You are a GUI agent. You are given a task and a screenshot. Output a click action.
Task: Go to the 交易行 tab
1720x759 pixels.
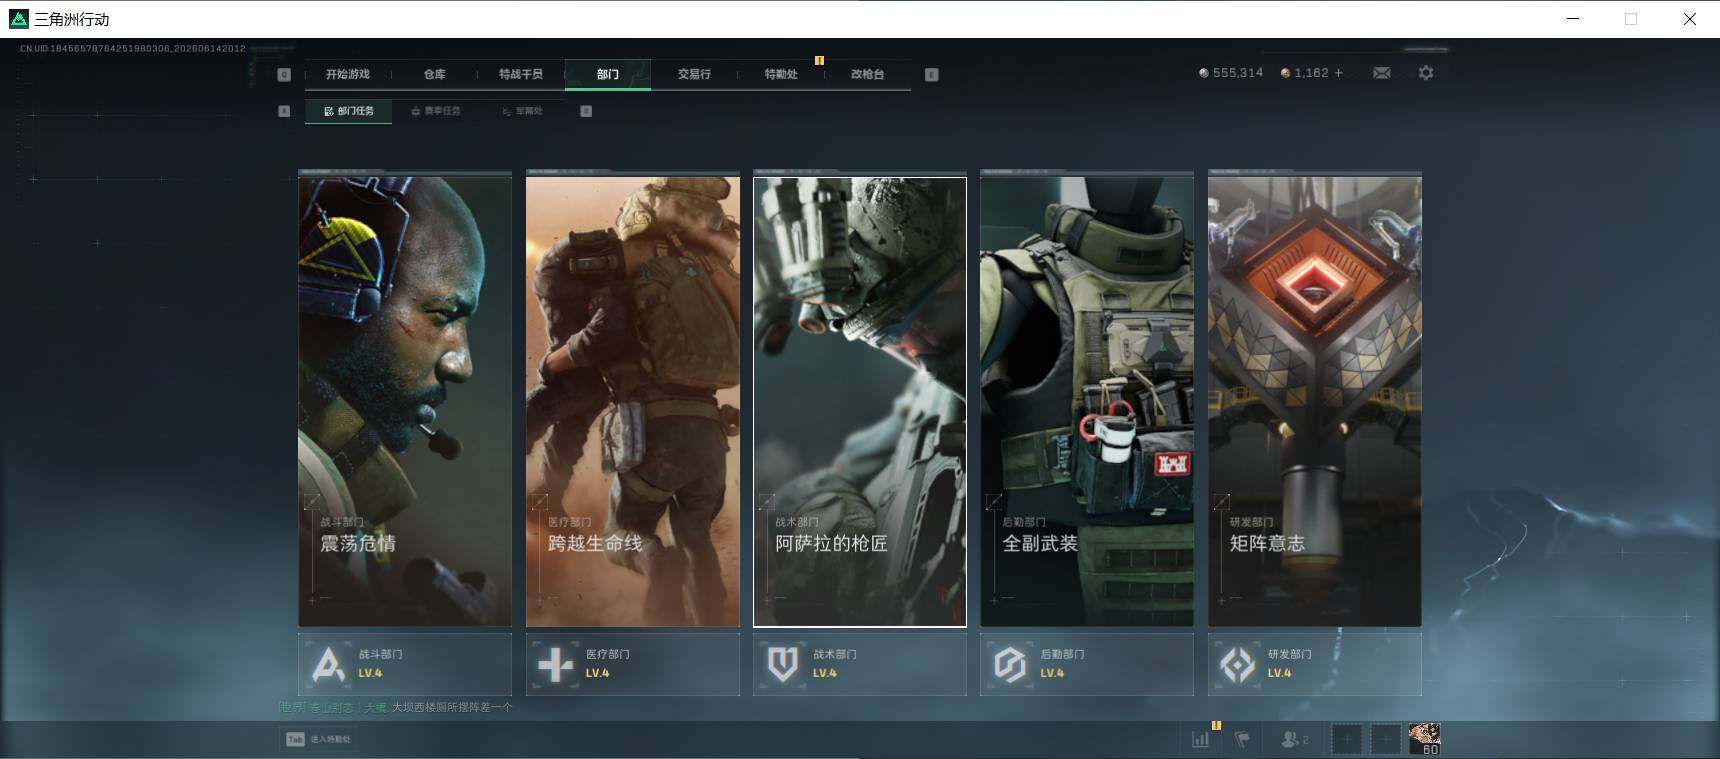694,74
